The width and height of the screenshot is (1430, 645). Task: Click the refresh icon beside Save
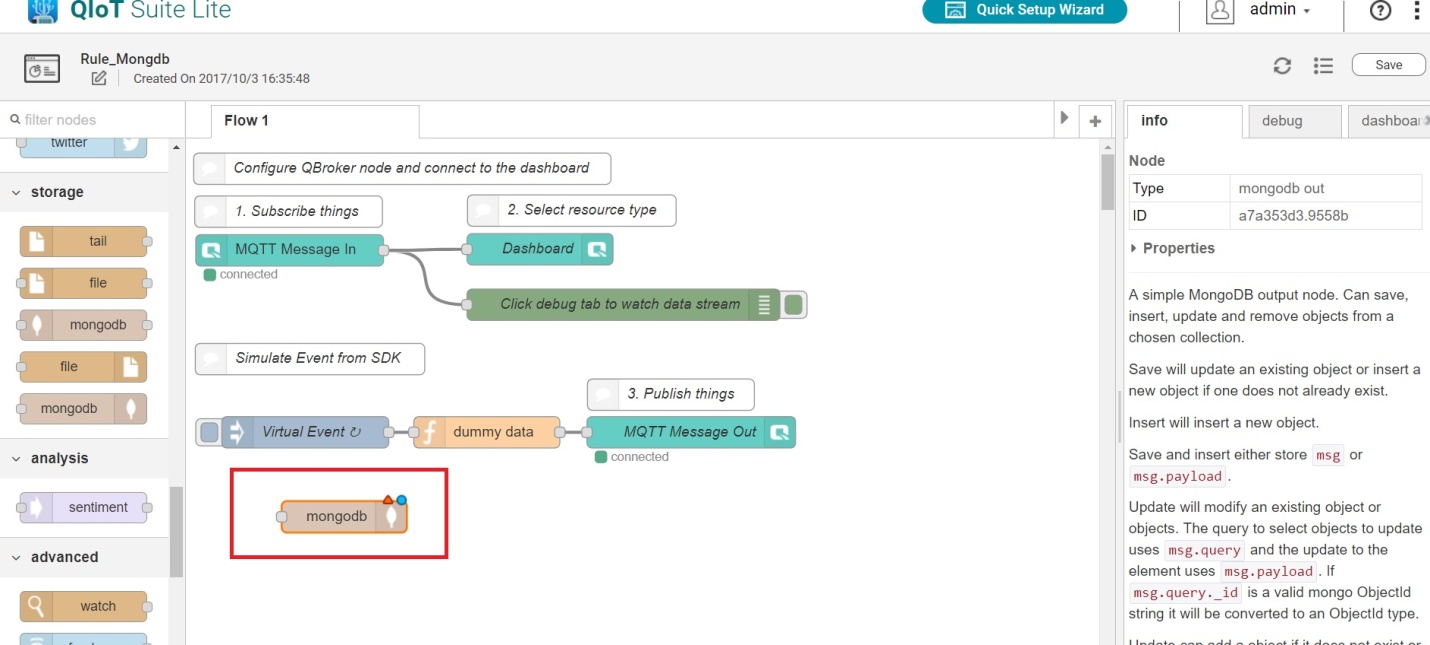point(1282,65)
